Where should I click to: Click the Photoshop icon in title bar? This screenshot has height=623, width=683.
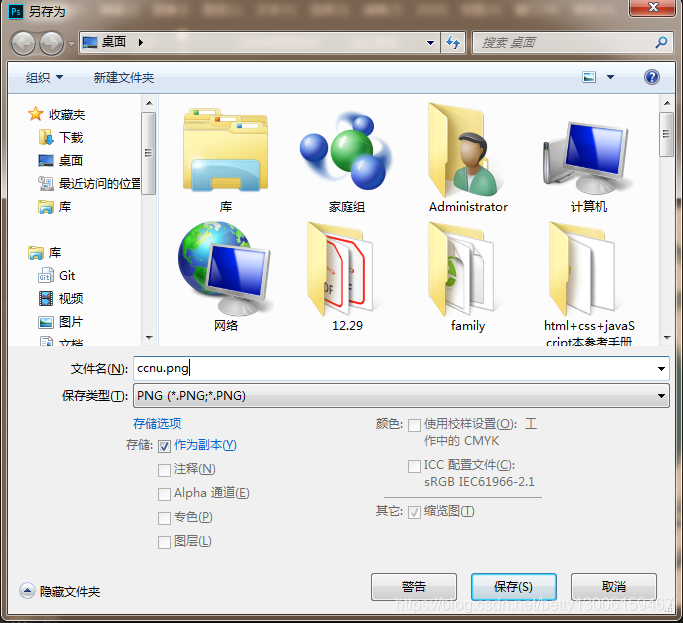click(16, 11)
